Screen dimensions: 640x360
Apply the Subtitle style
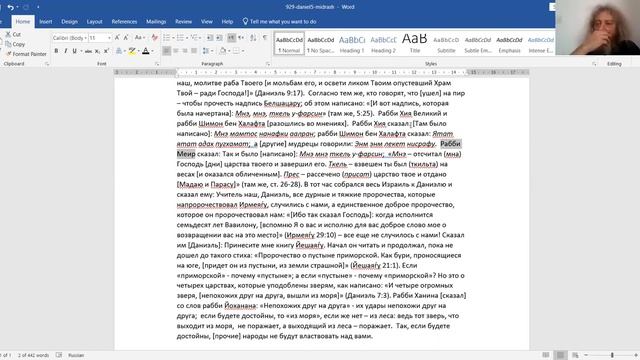446,44
